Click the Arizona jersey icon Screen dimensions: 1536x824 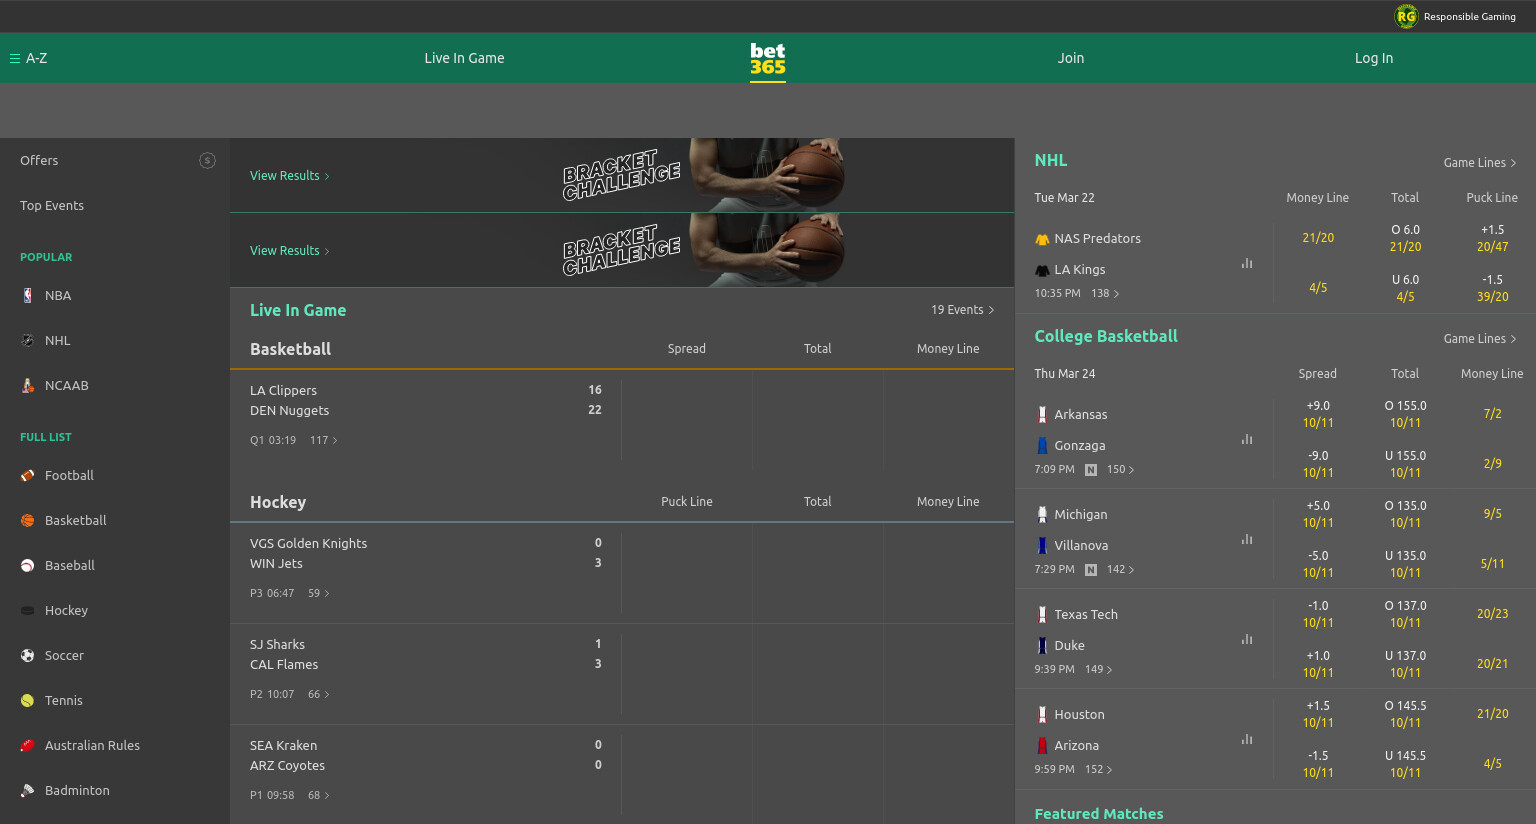tap(1042, 745)
